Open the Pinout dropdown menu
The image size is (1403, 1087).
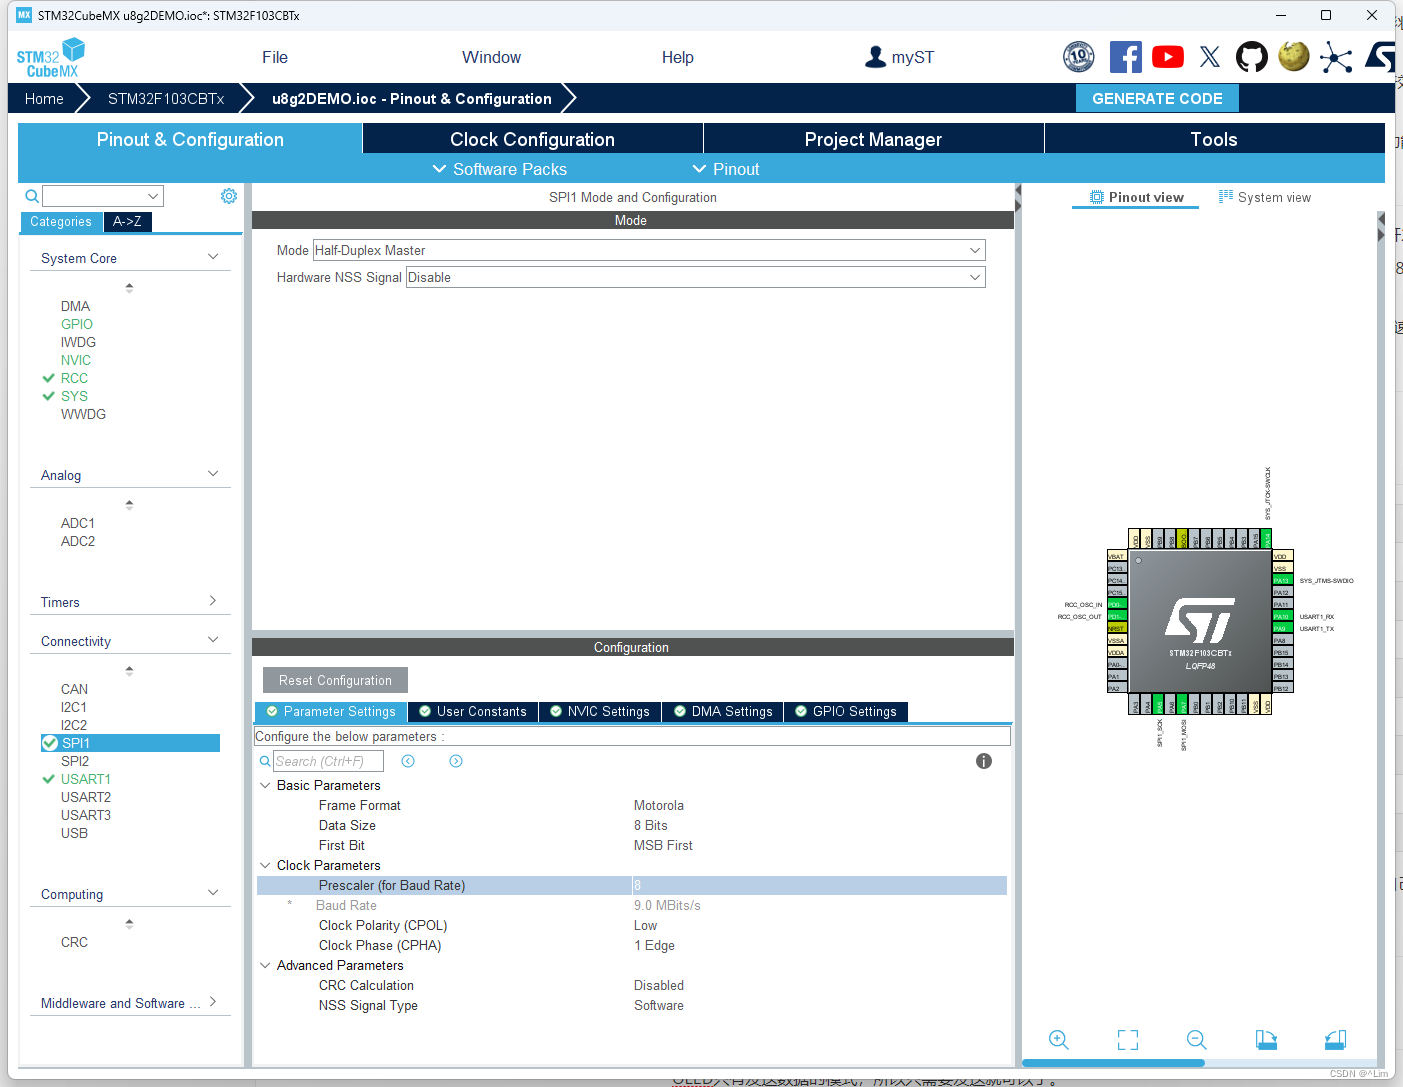tap(726, 169)
